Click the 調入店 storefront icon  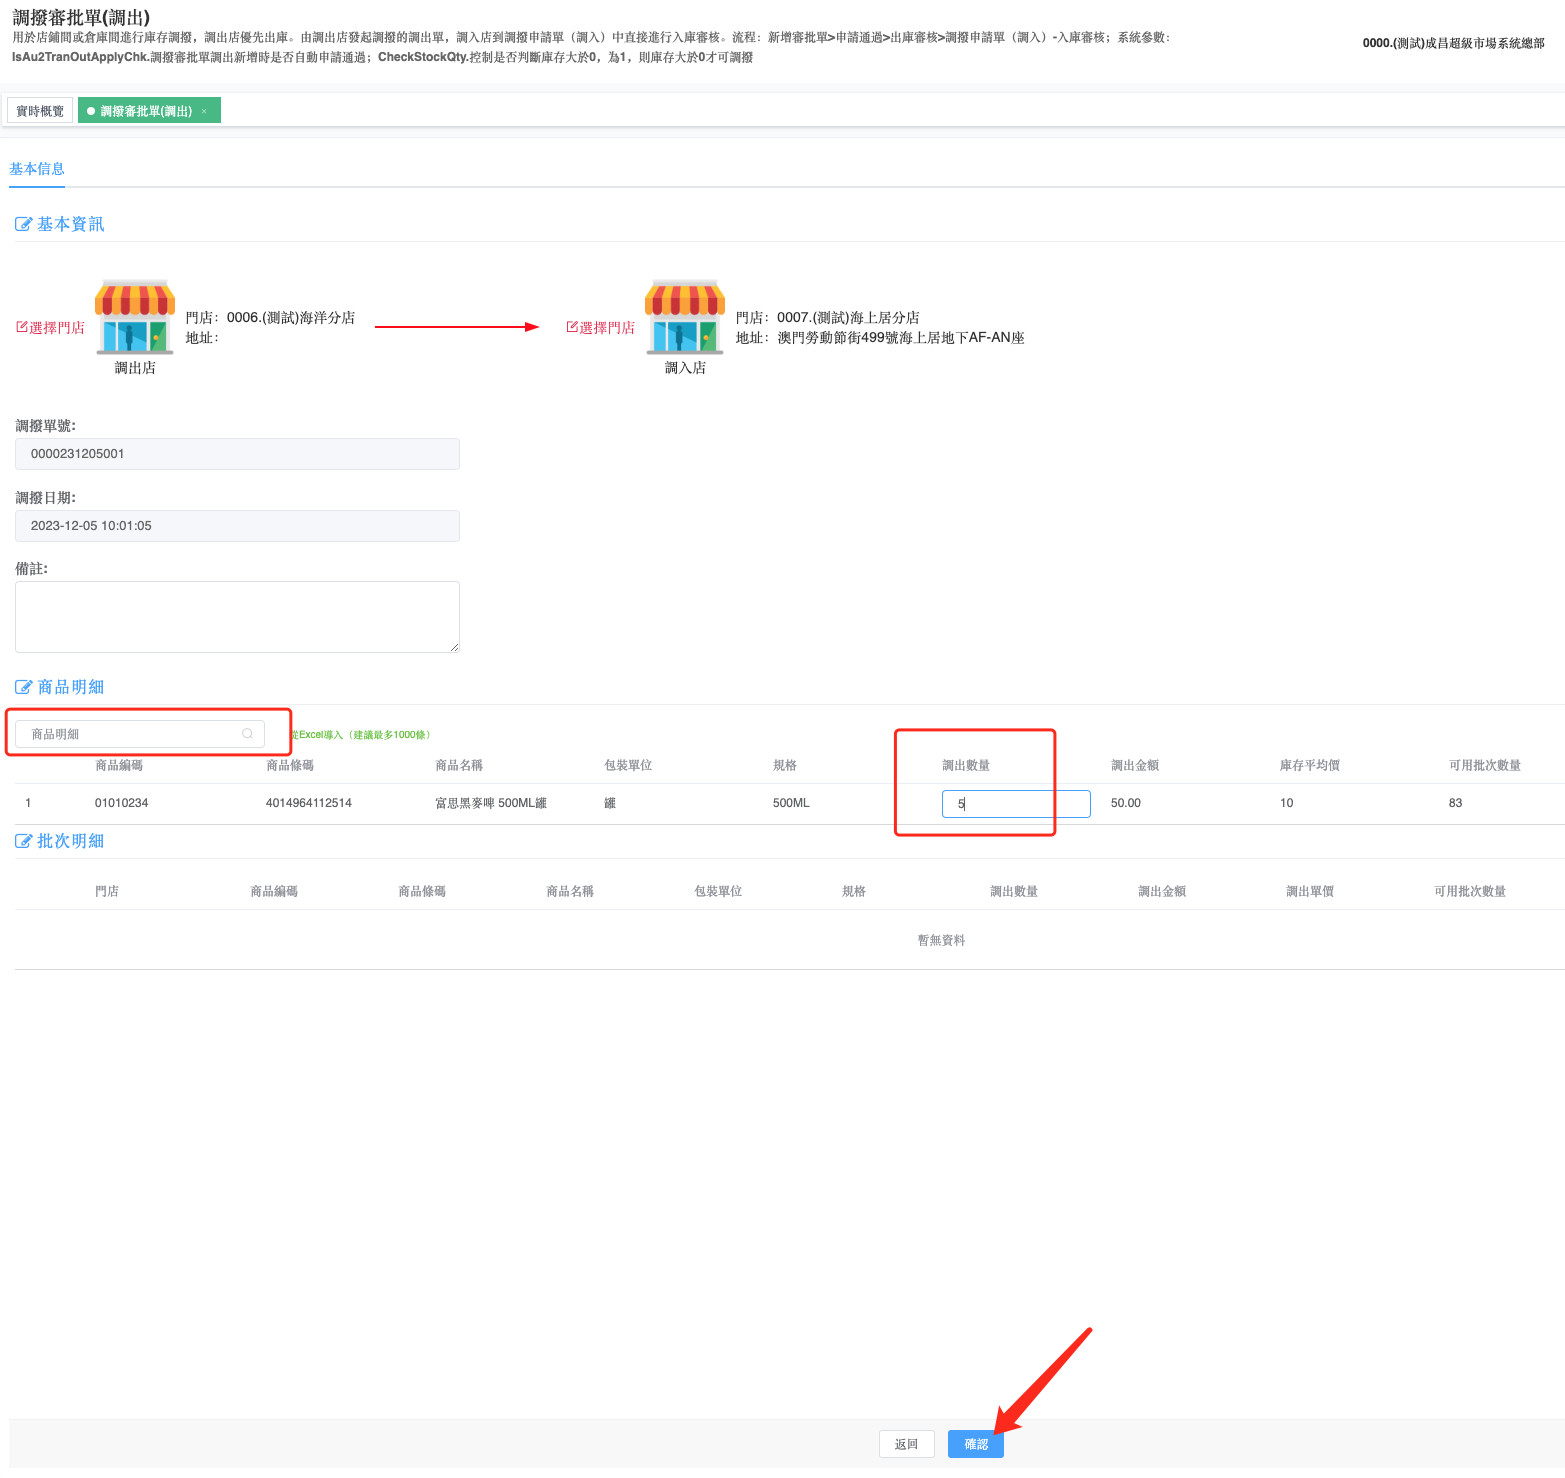(685, 318)
